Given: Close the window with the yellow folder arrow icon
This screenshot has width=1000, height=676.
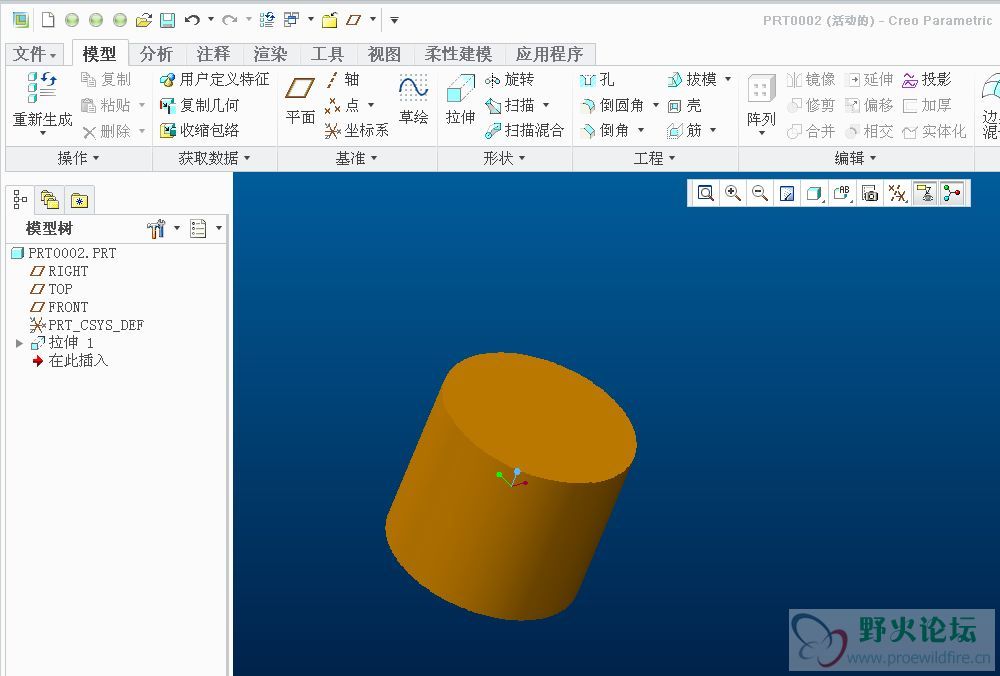Looking at the screenshot, I should tap(330, 20).
